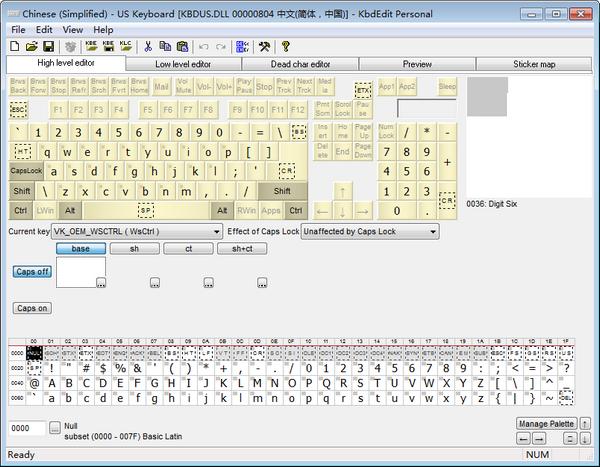Click the ellipsis button beside code 0000 field
The height and width of the screenshot is (467, 600).
54,428
